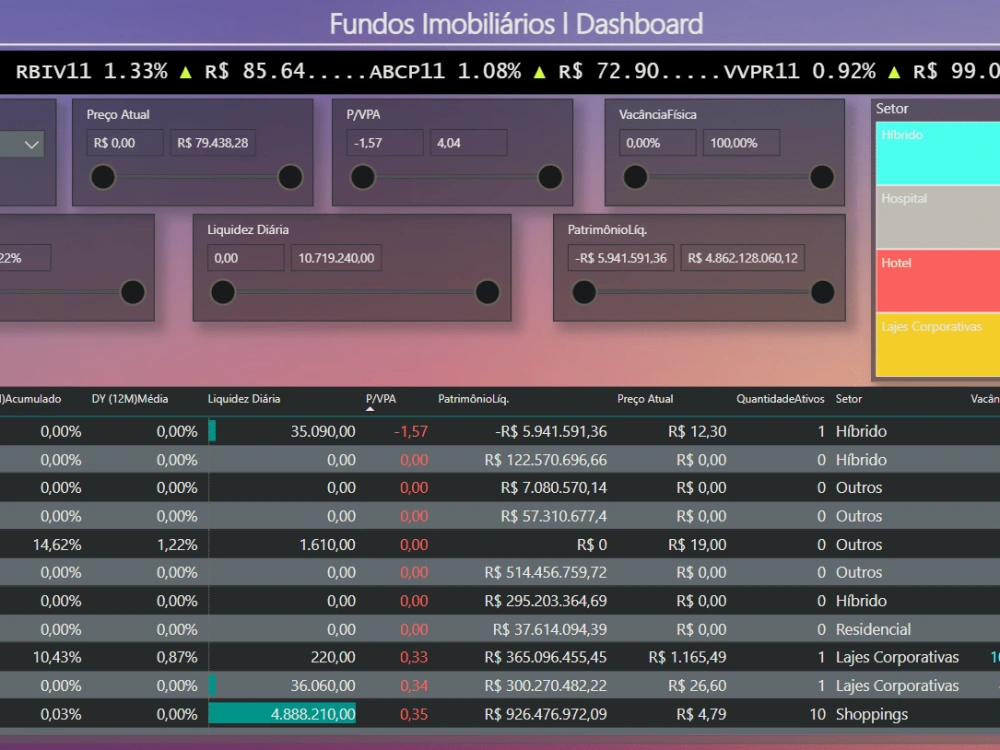Sort by Liquidez Diária column header
The height and width of the screenshot is (750, 1000).
[244, 399]
